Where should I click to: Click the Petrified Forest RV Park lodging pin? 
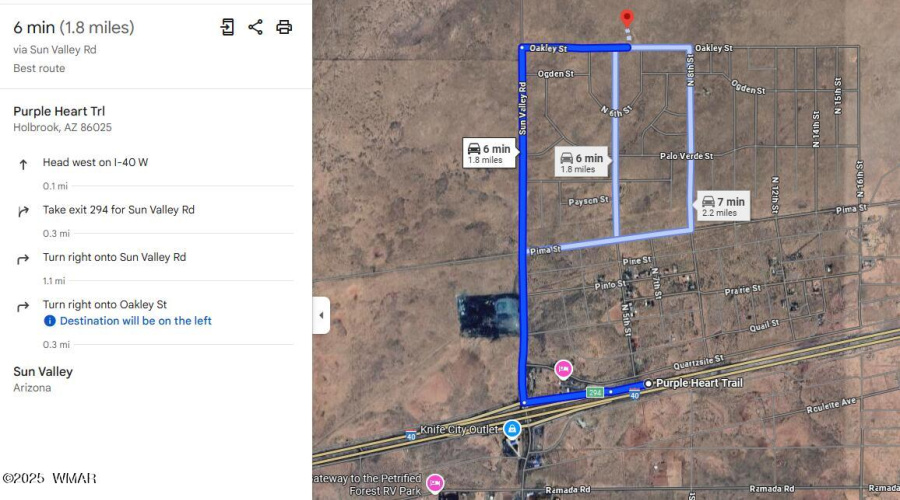pyautogui.click(x=435, y=483)
